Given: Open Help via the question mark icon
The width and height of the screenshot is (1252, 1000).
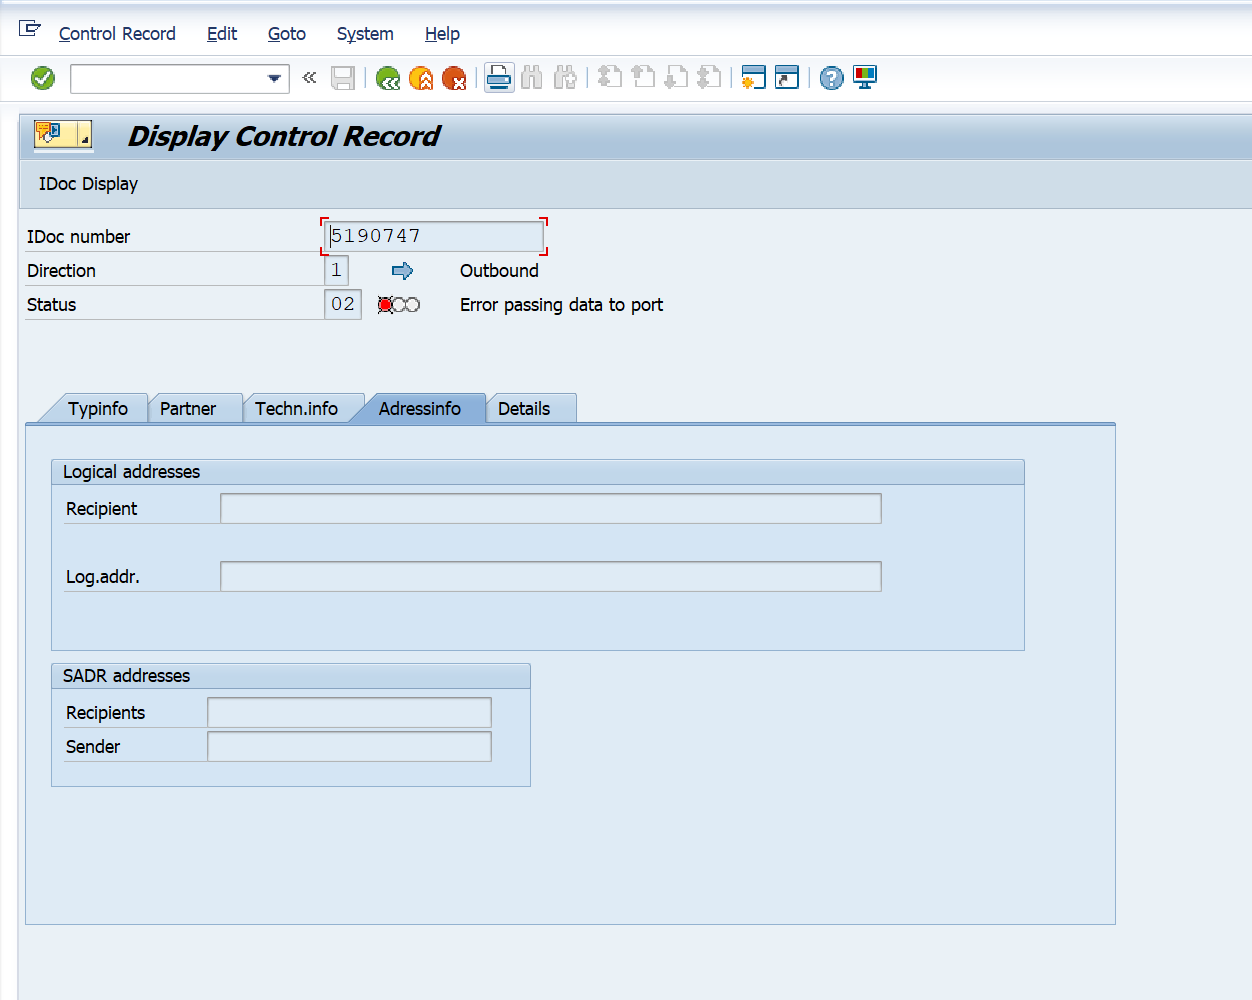Looking at the screenshot, I should point(831,78).
